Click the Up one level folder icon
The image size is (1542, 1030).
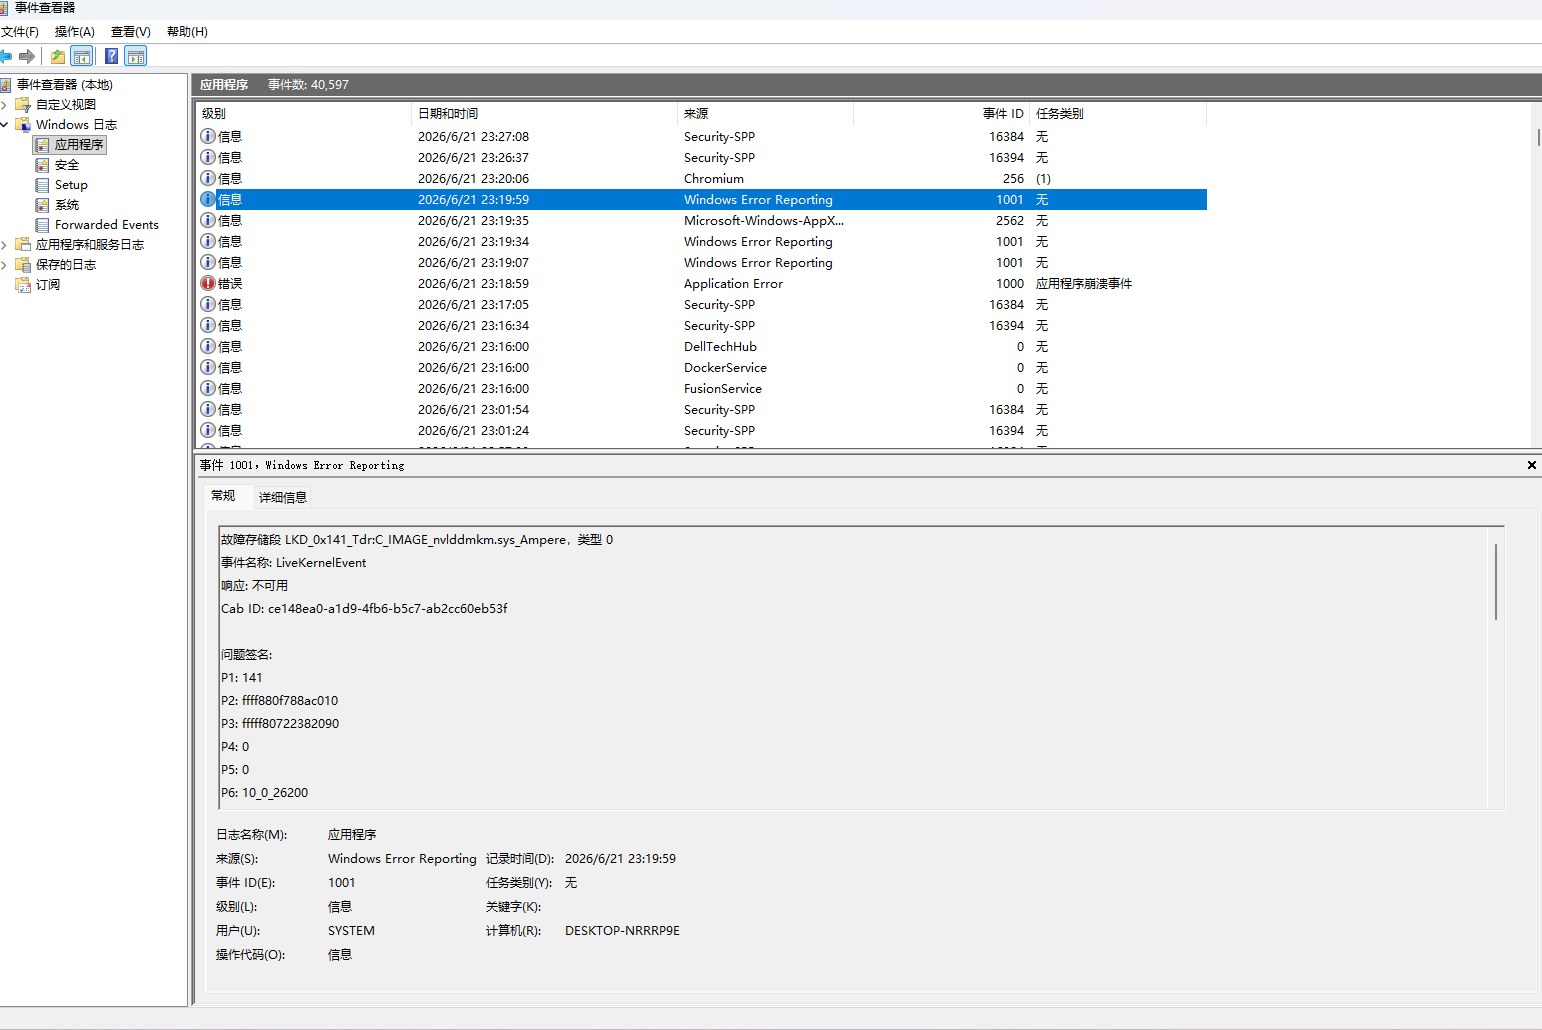[58, 56]
